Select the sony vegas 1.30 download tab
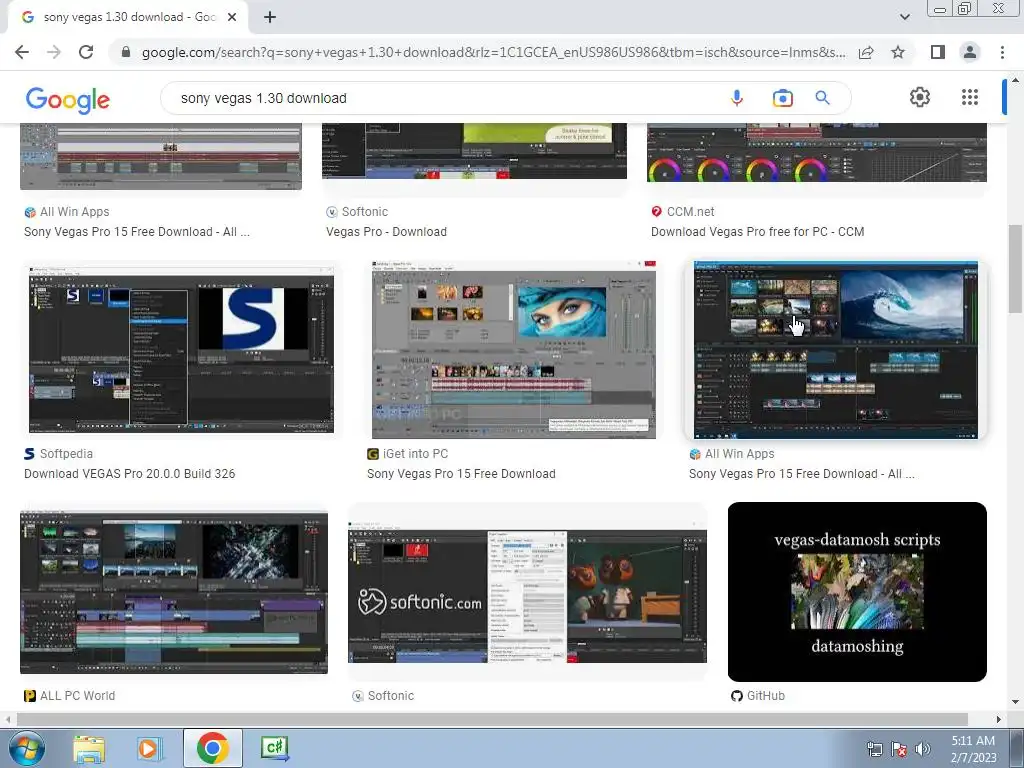 point(128,18)
